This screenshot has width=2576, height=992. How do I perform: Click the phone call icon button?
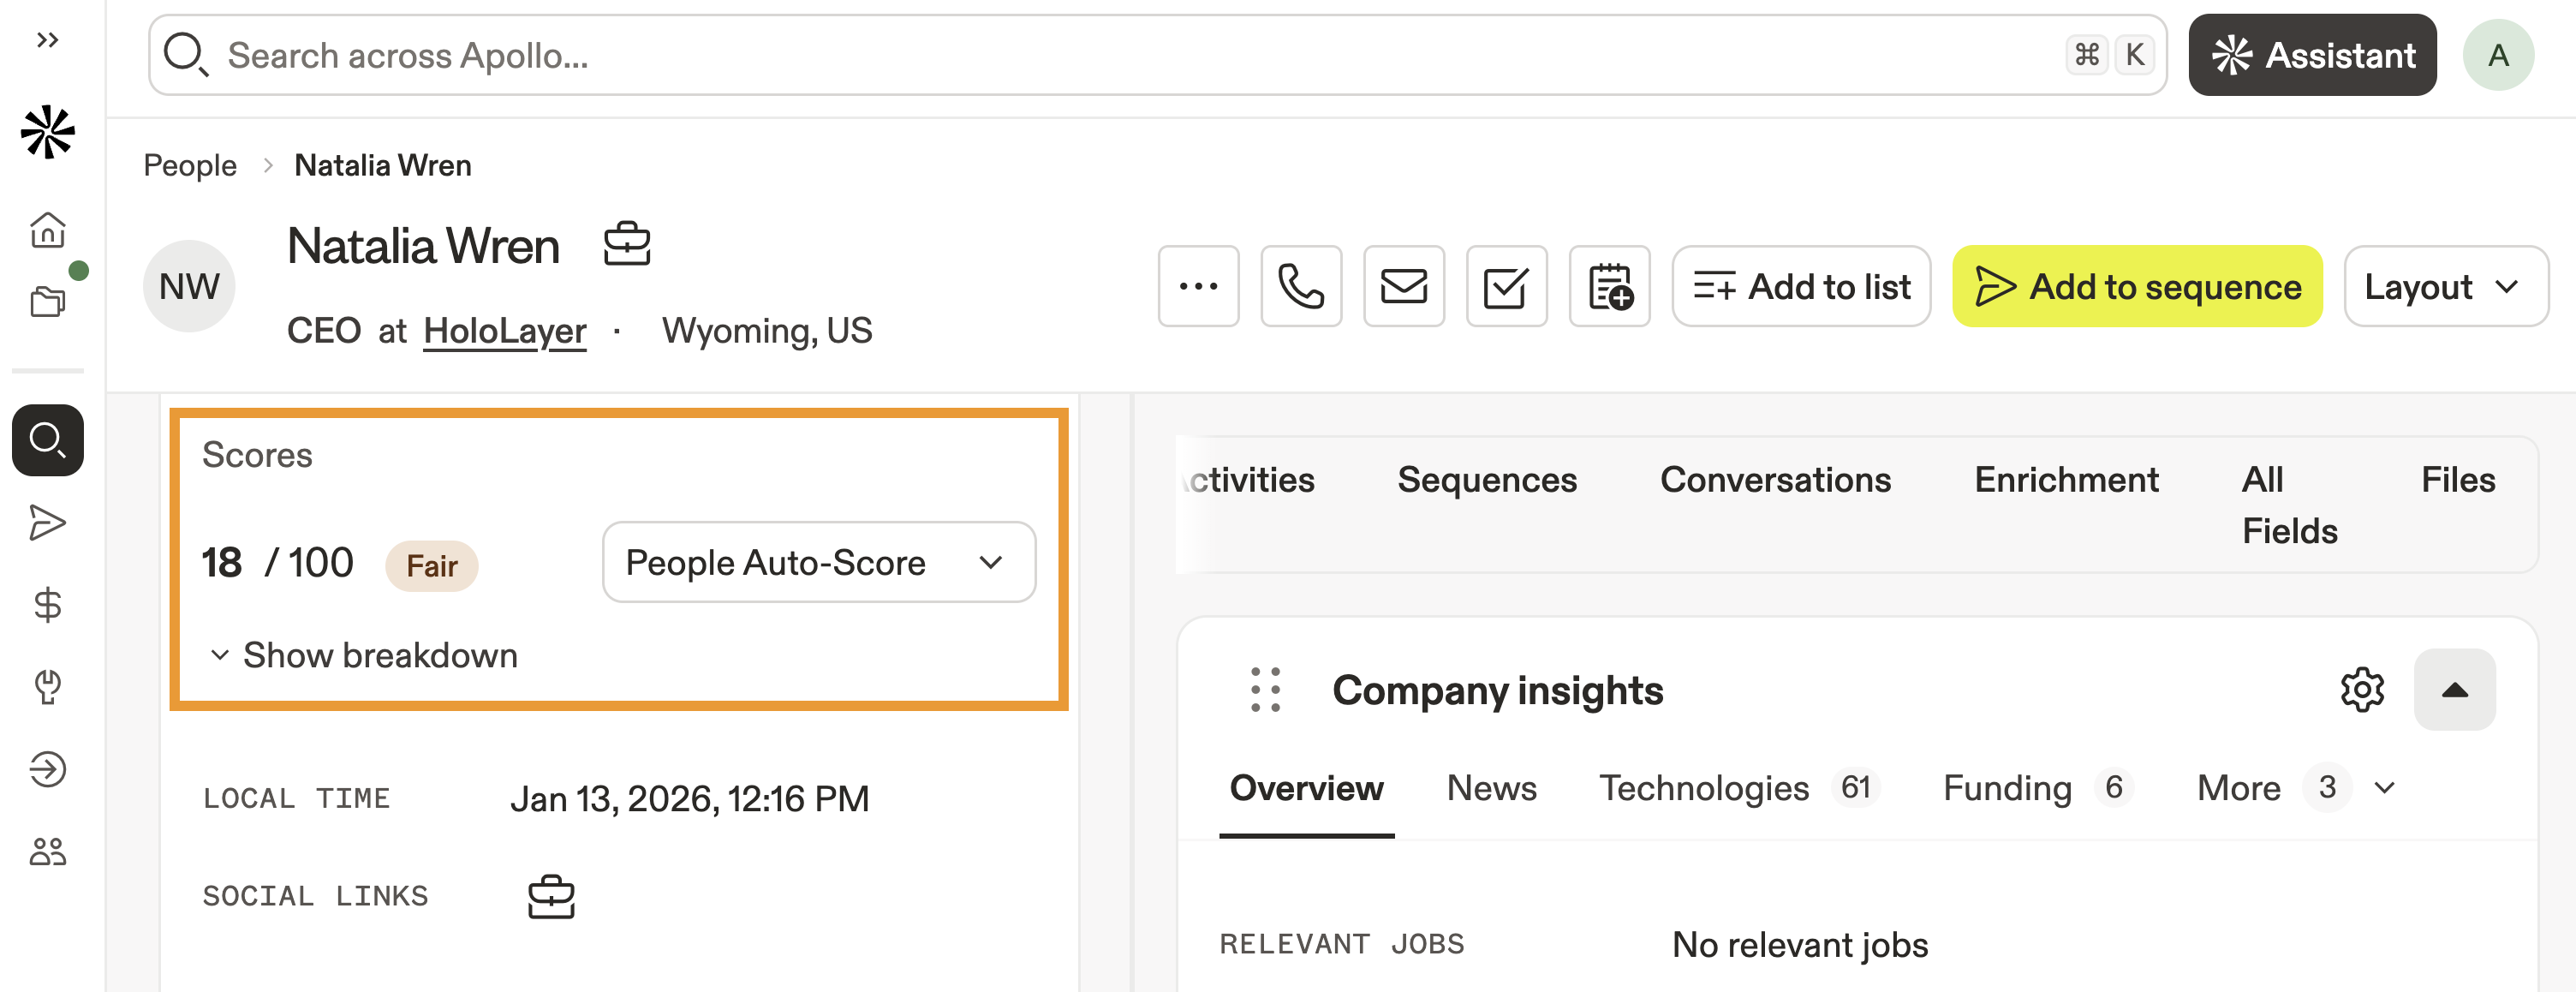click(x=1300, y=287)
